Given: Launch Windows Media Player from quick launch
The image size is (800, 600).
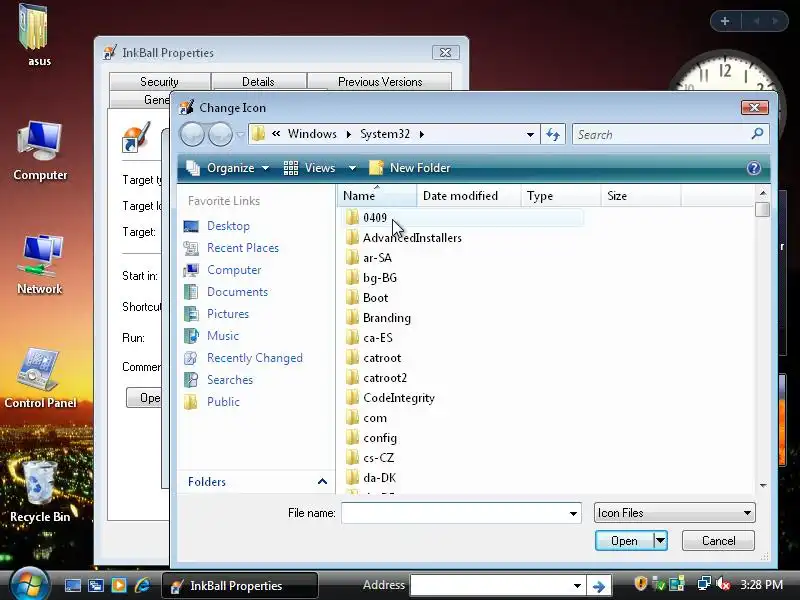Looking at the screenshot, I should (x=119, y=585).
